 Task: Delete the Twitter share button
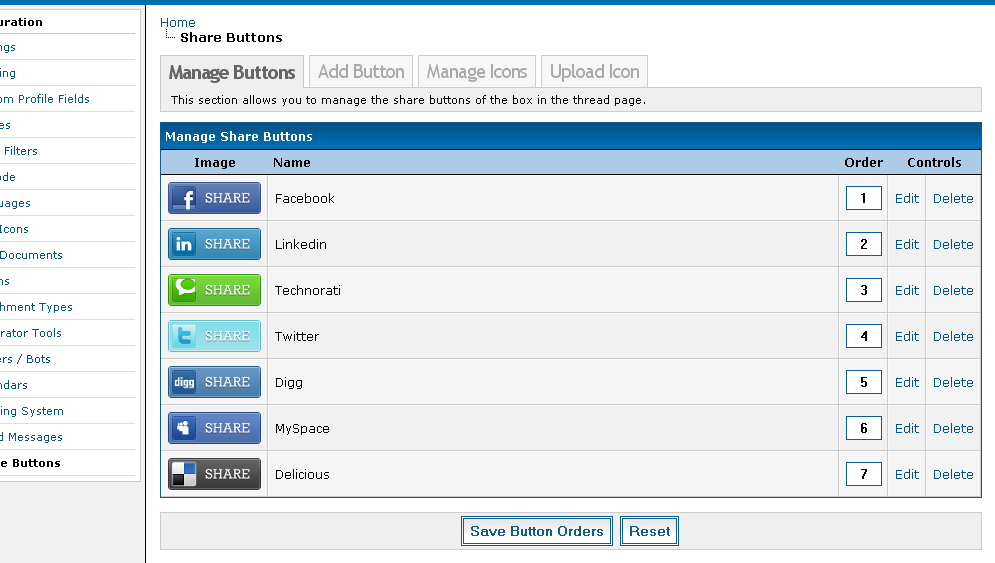pos(952,336)
